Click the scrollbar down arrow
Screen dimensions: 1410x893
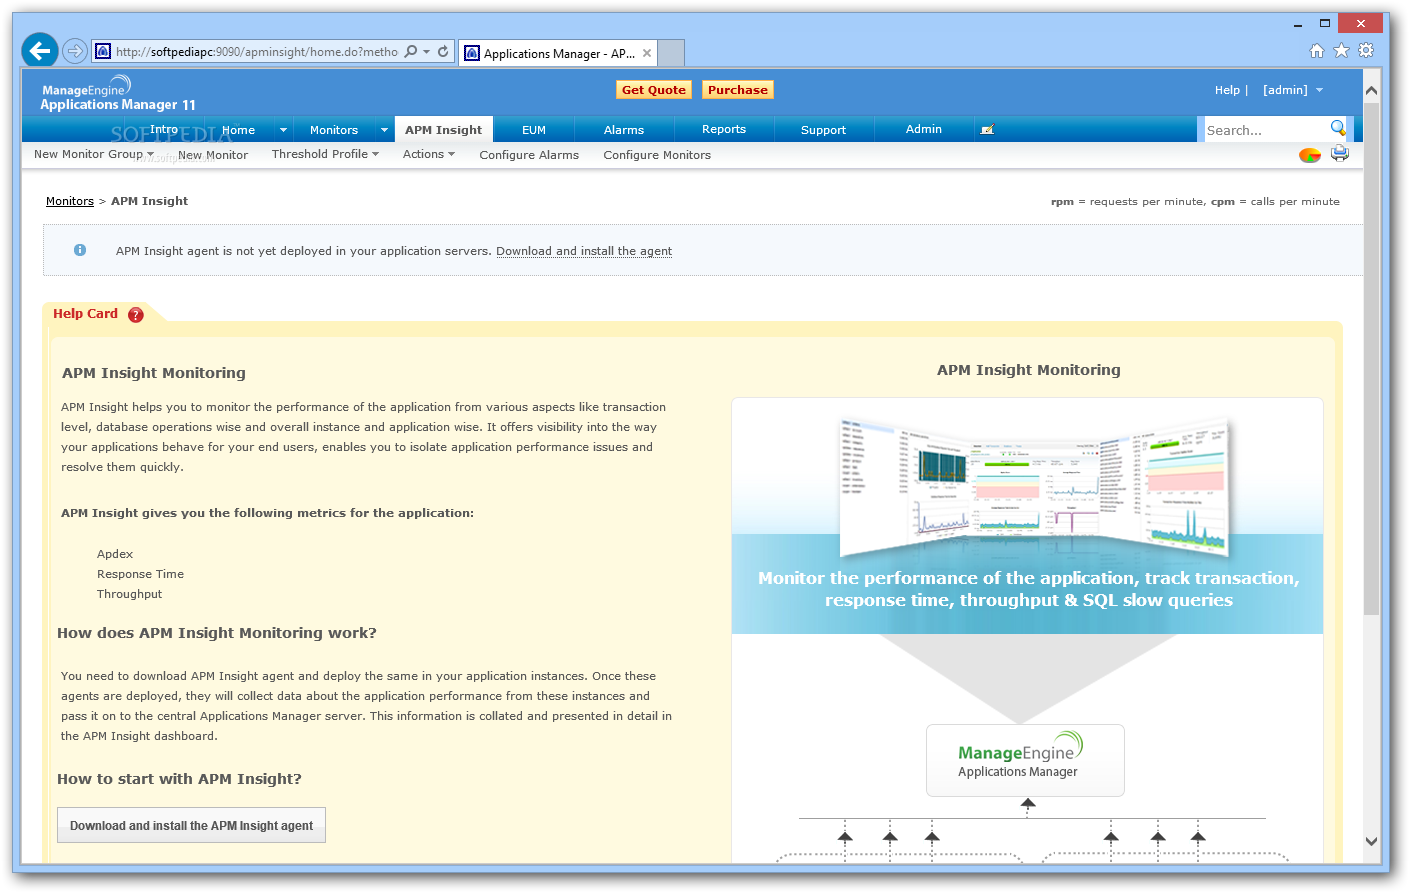[1371, 842]
